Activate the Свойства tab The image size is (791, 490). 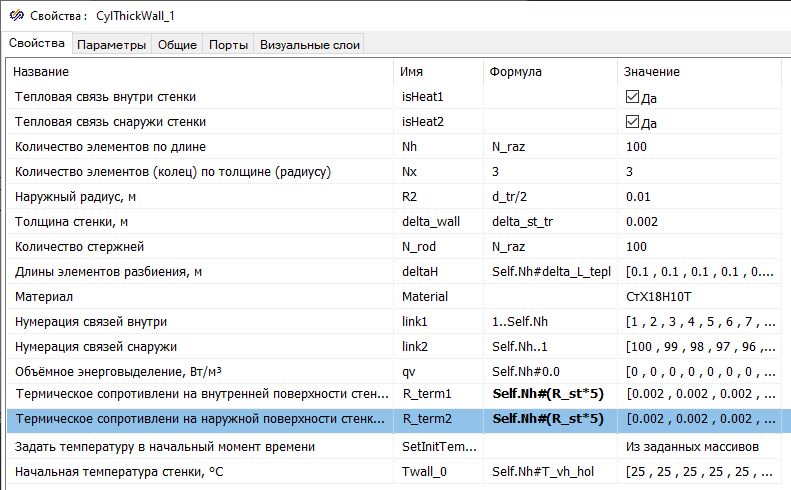pyautogui.click(x=36, y=43)
